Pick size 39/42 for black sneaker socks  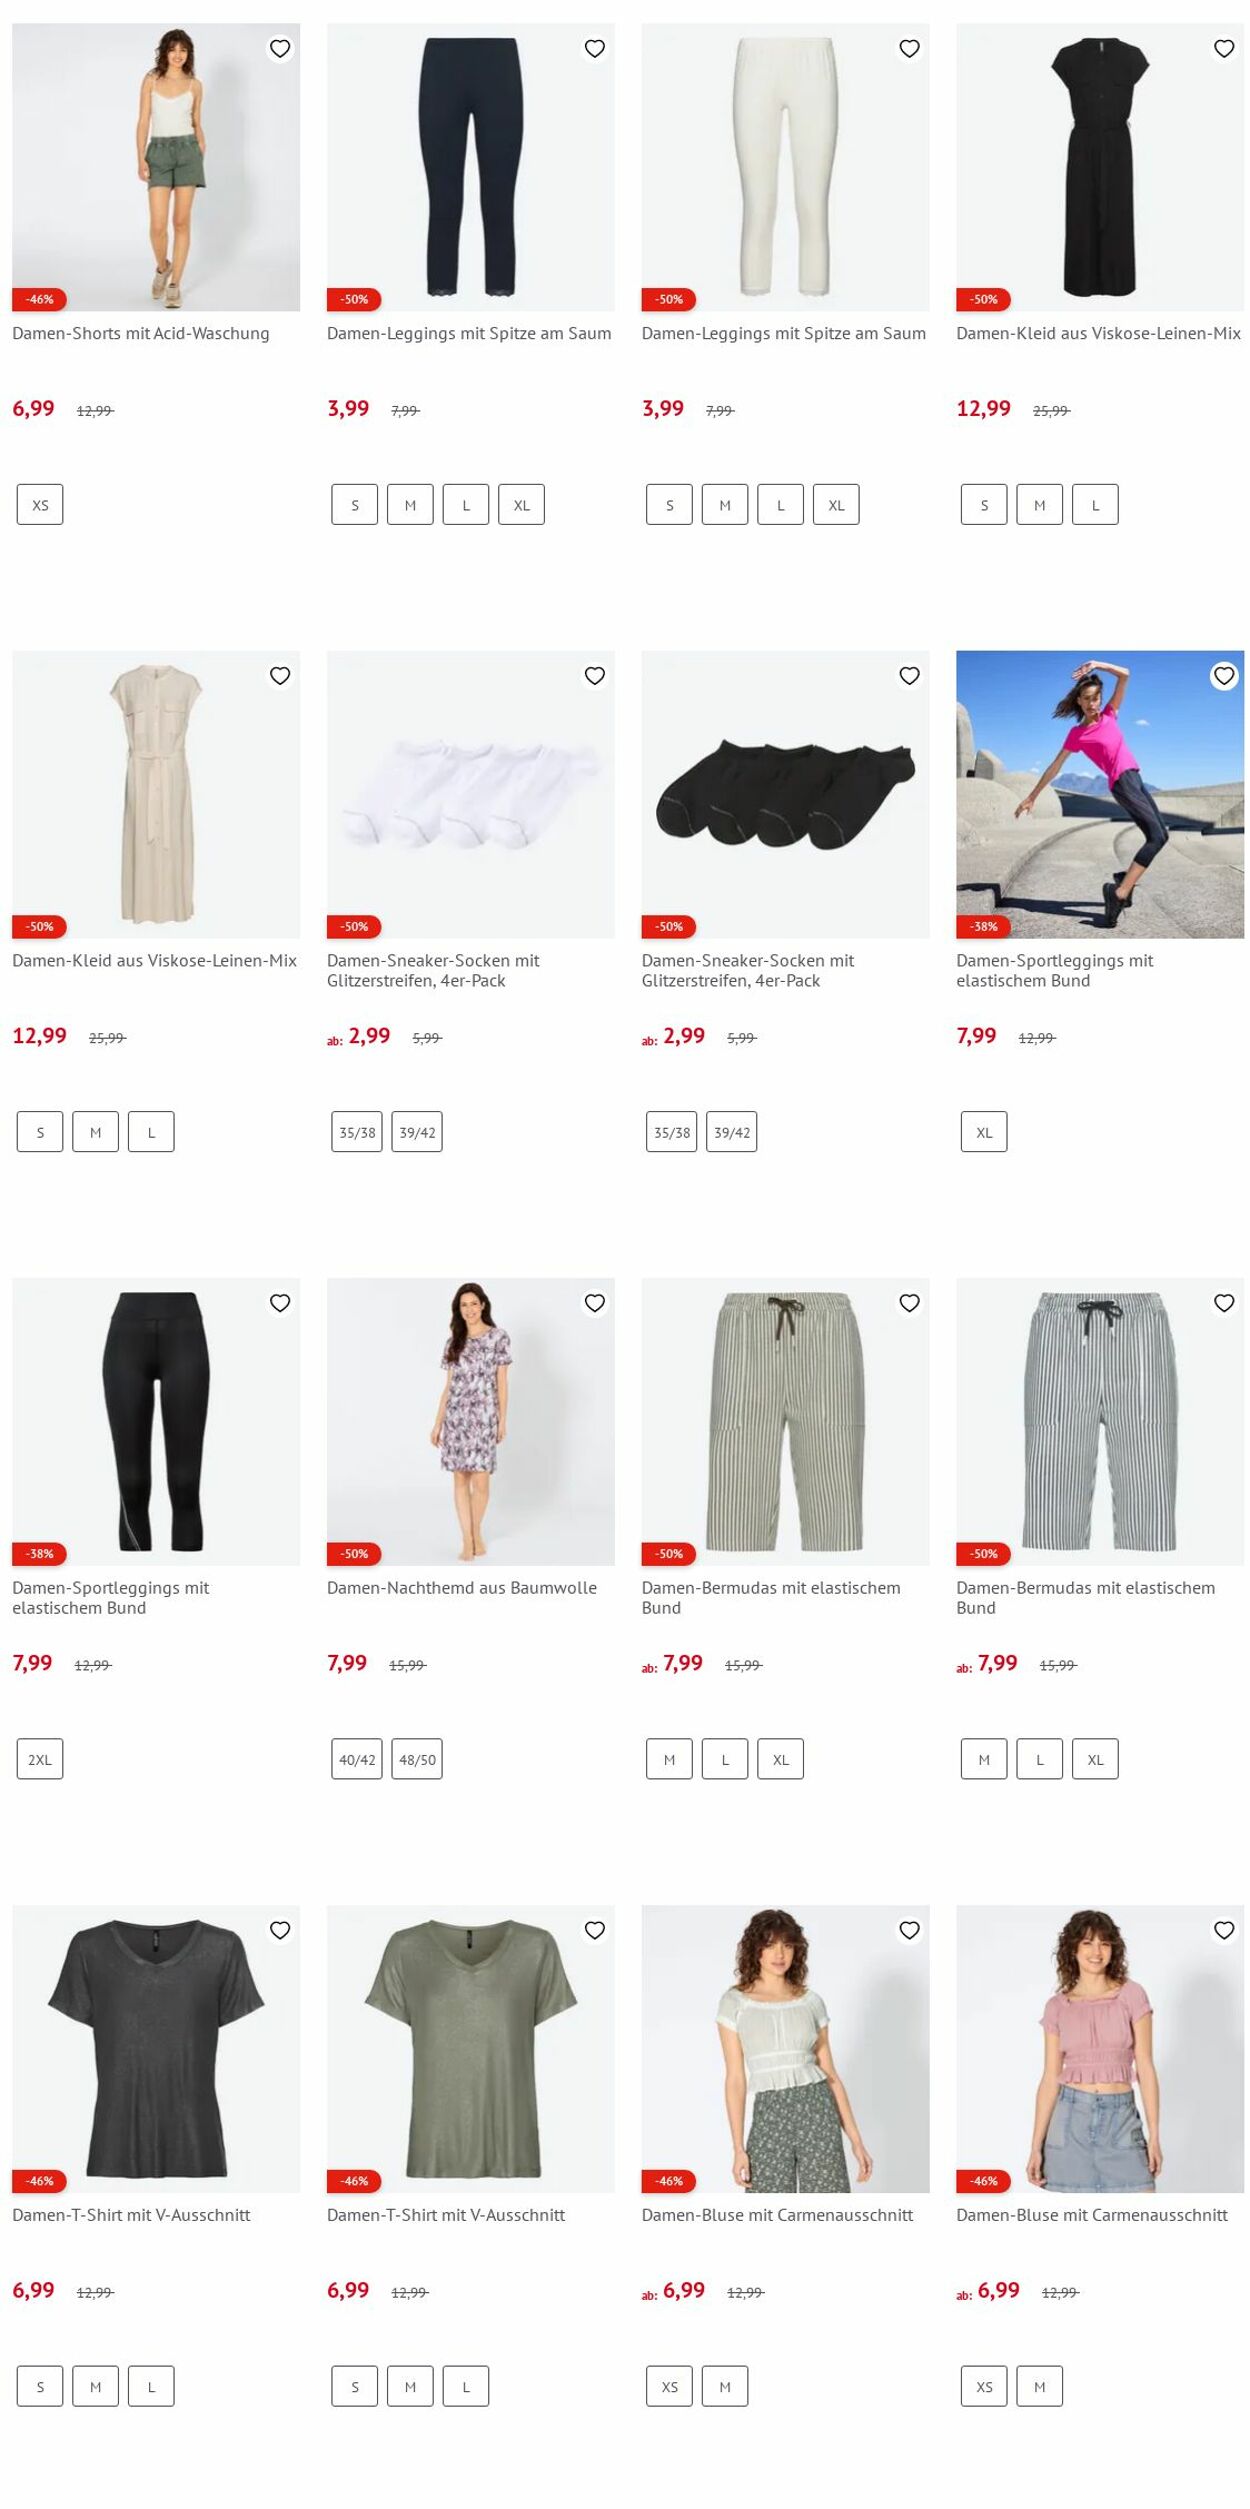point(732,1132)
